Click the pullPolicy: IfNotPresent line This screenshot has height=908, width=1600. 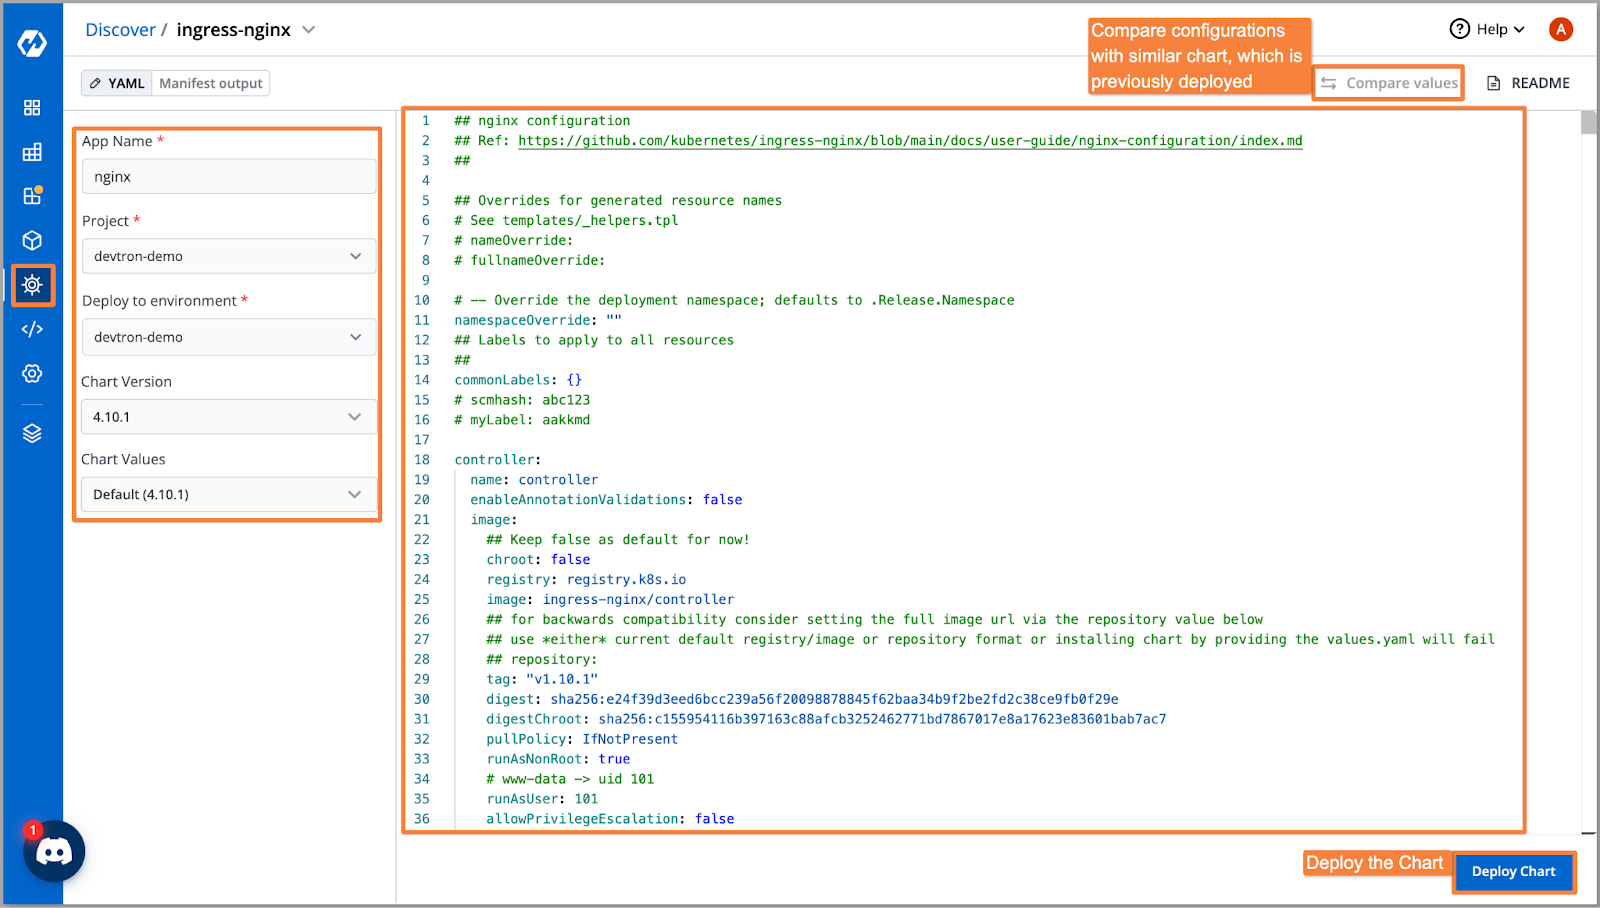pos(582,739)
